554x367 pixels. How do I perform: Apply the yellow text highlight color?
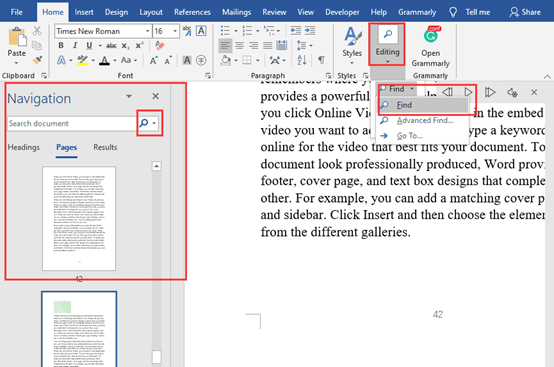[x=82, y=60]
